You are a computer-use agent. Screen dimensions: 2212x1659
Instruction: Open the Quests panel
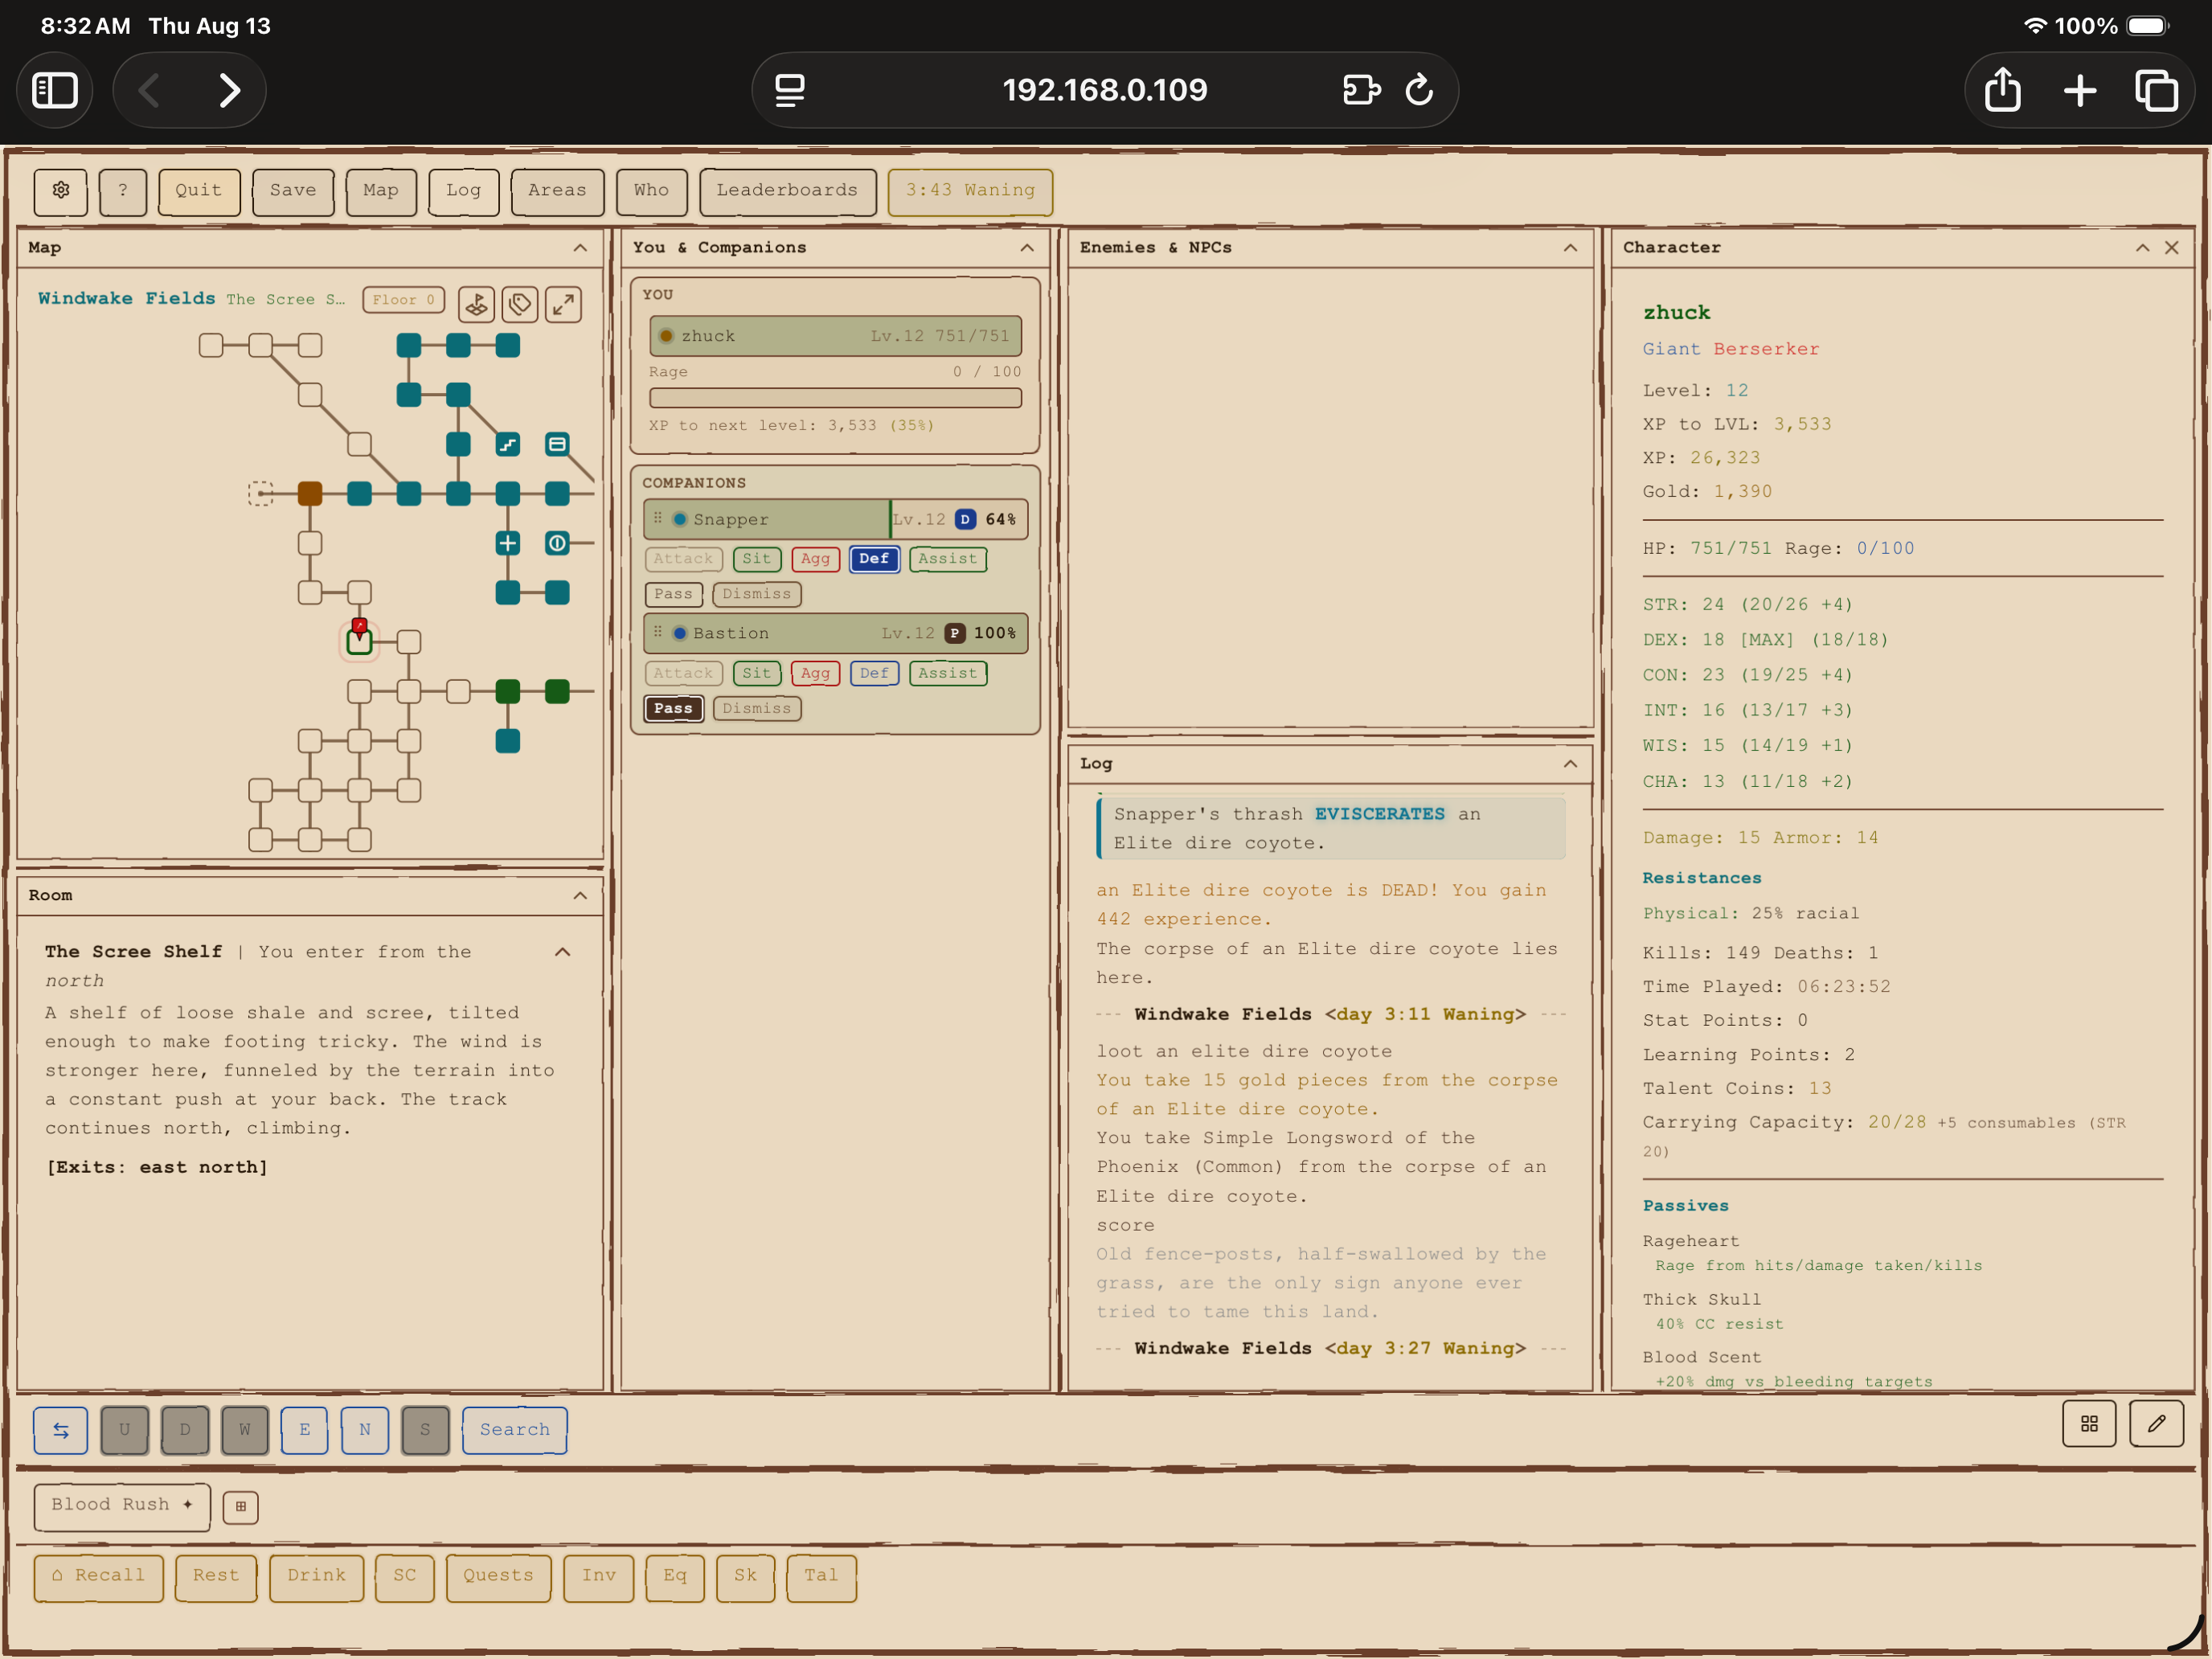(498, 1576)
